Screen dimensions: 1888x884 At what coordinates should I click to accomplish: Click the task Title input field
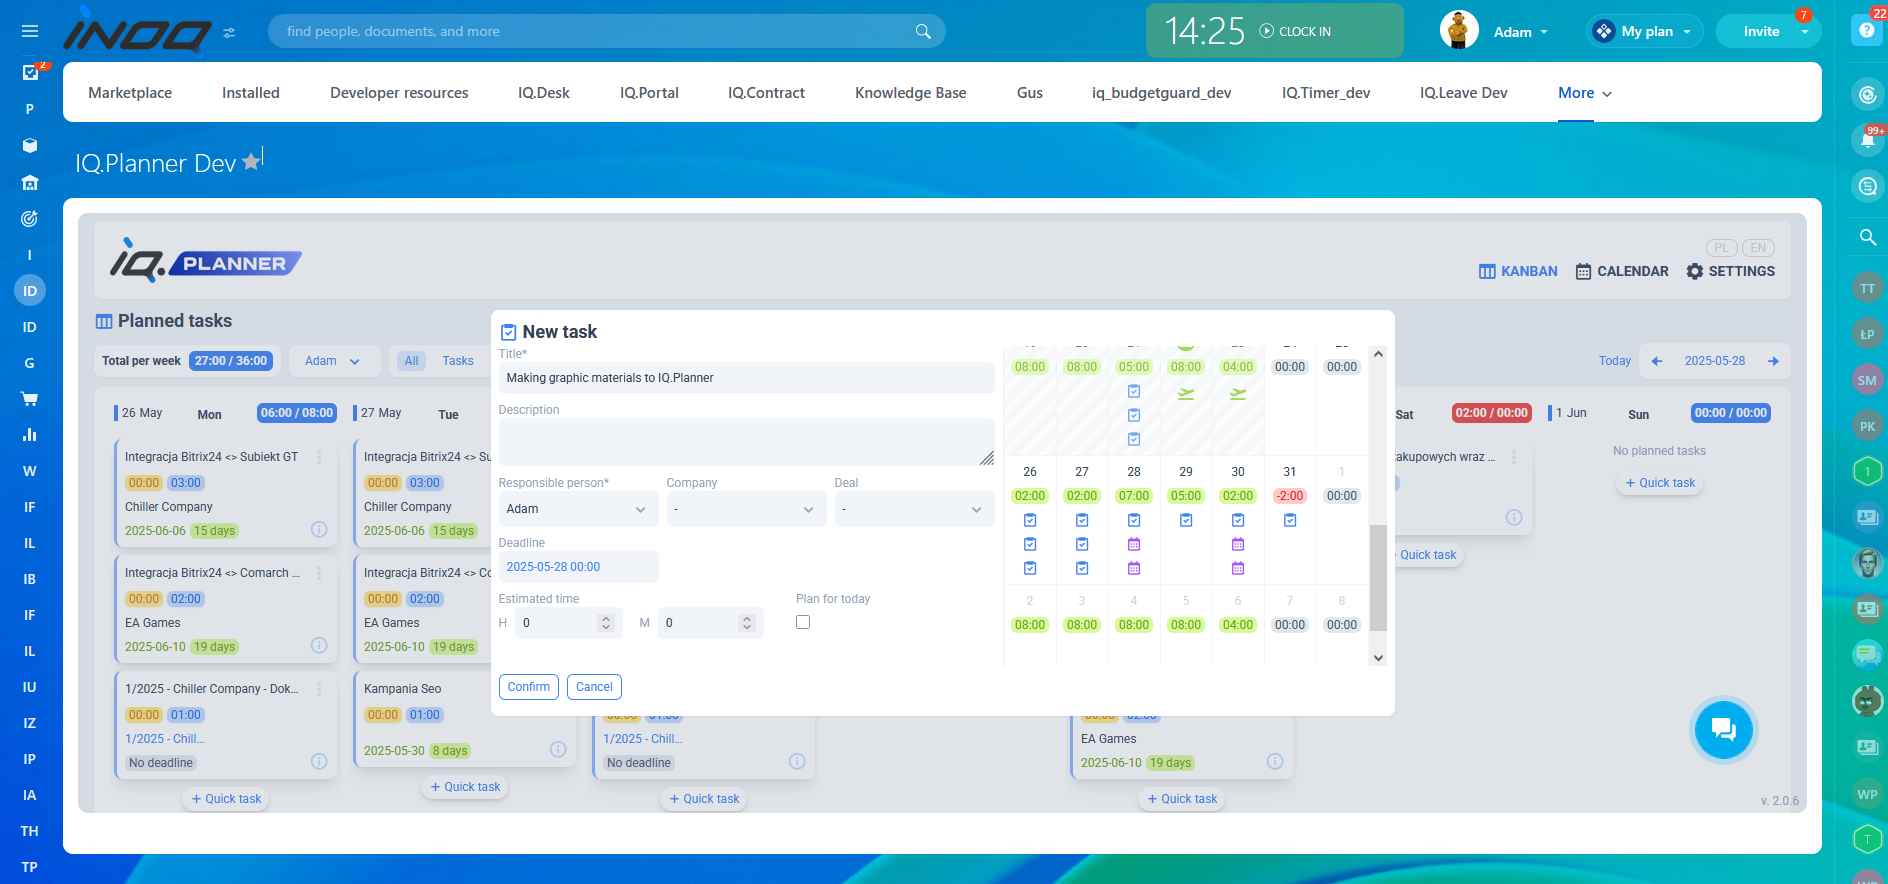[x=746, y=378]
